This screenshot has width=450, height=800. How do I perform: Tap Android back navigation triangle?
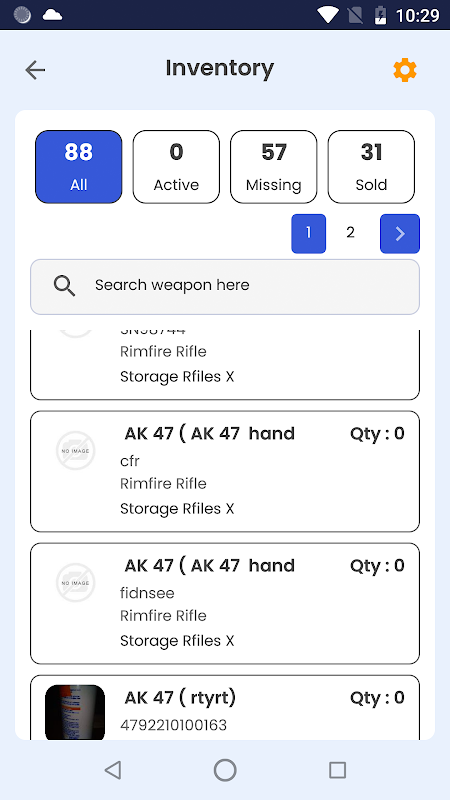tap(113, 770)
